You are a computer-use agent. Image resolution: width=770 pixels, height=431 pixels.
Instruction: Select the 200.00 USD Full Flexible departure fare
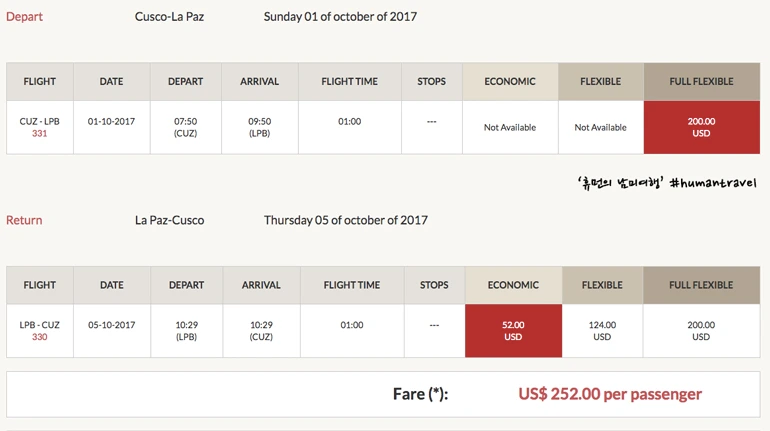[701, 127]
